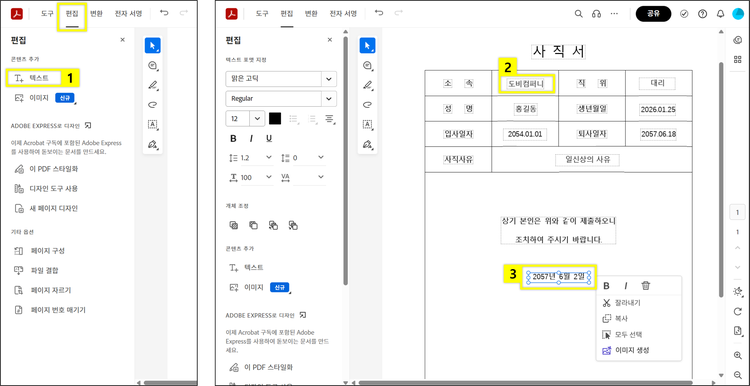Click the document's vertical scrollbar
The width and height of the screenshot is (750, 386).
[722, 179]
